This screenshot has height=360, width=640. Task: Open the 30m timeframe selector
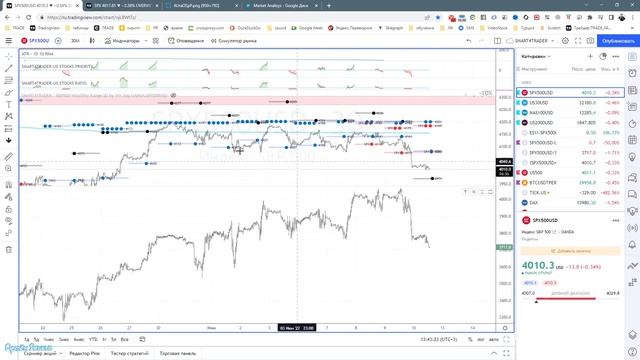76,41
